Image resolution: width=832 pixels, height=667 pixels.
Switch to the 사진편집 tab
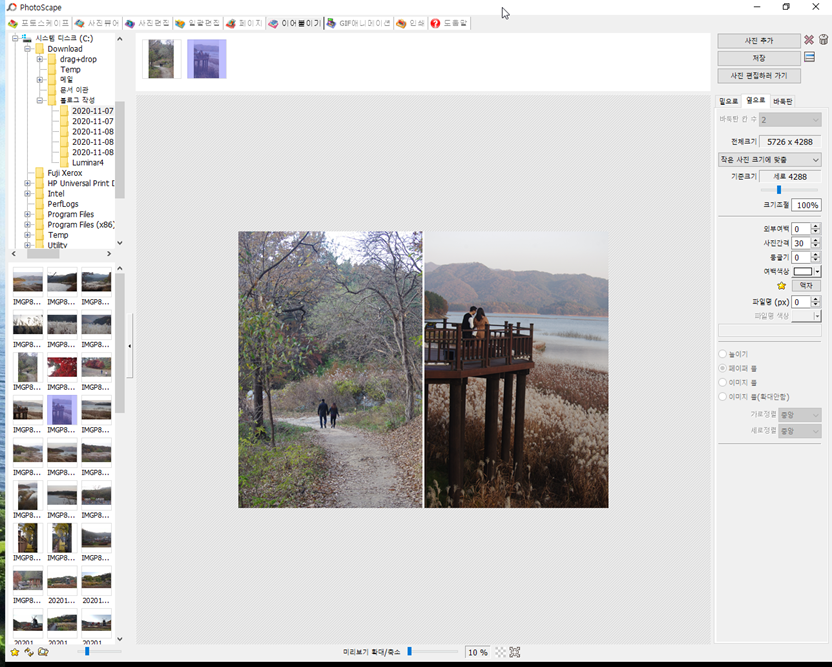(148, 23)
